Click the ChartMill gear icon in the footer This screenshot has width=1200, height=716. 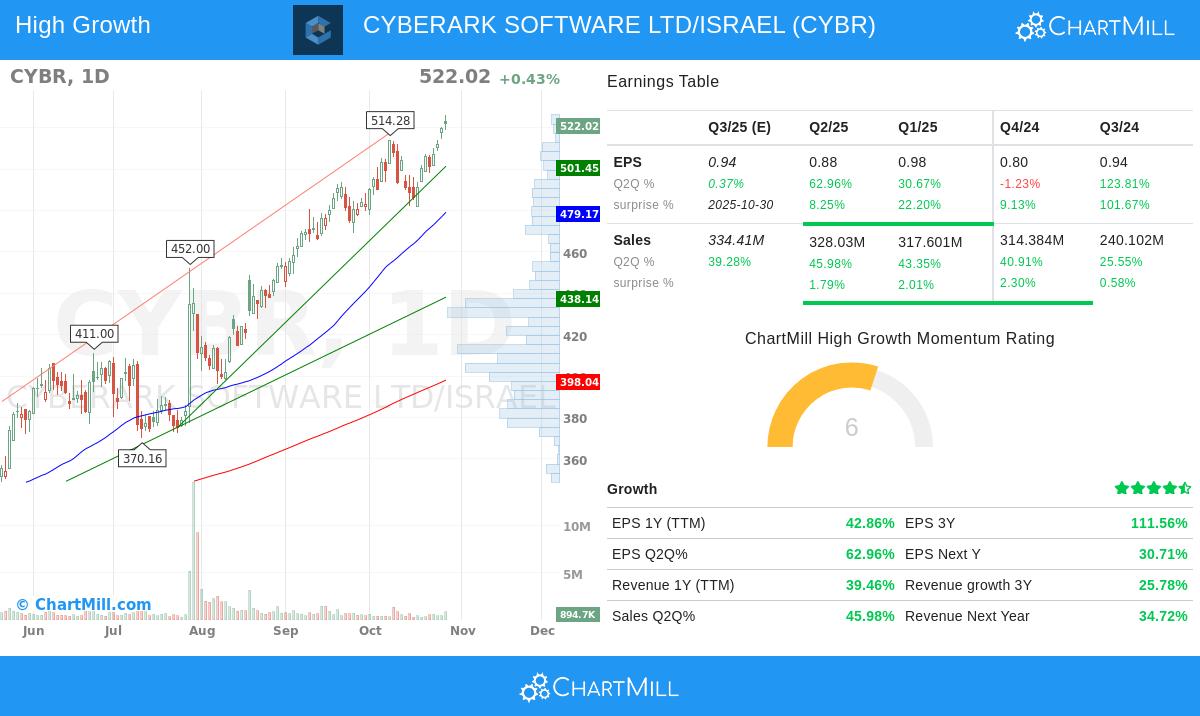[533, 687]
